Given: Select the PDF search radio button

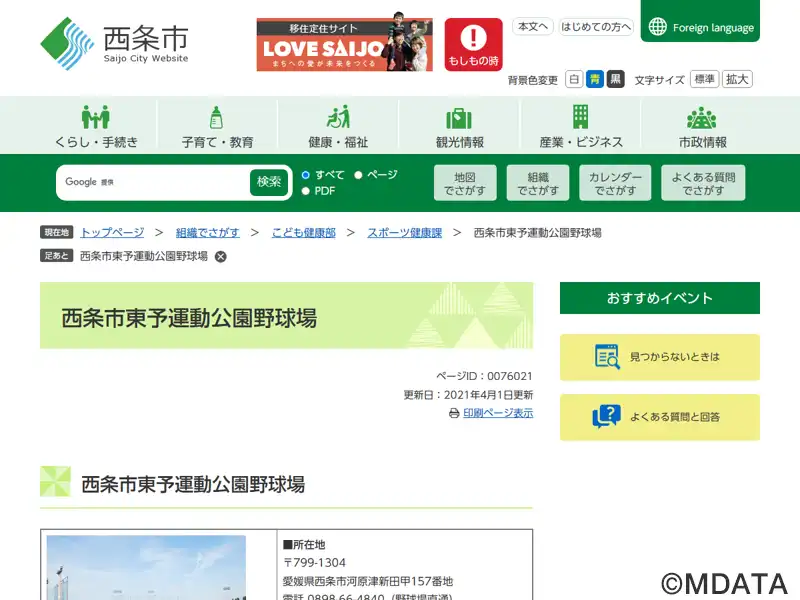Looking at the screenshot, I should click(x=306, y=191).
